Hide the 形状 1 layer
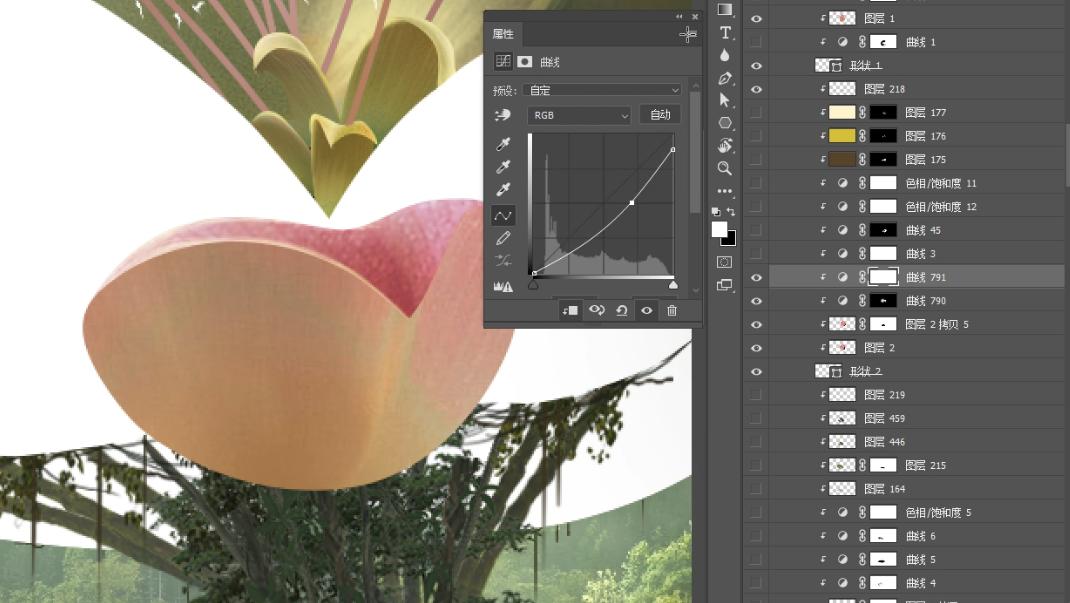Screen dimensions: 1070x603 (756, 66)
